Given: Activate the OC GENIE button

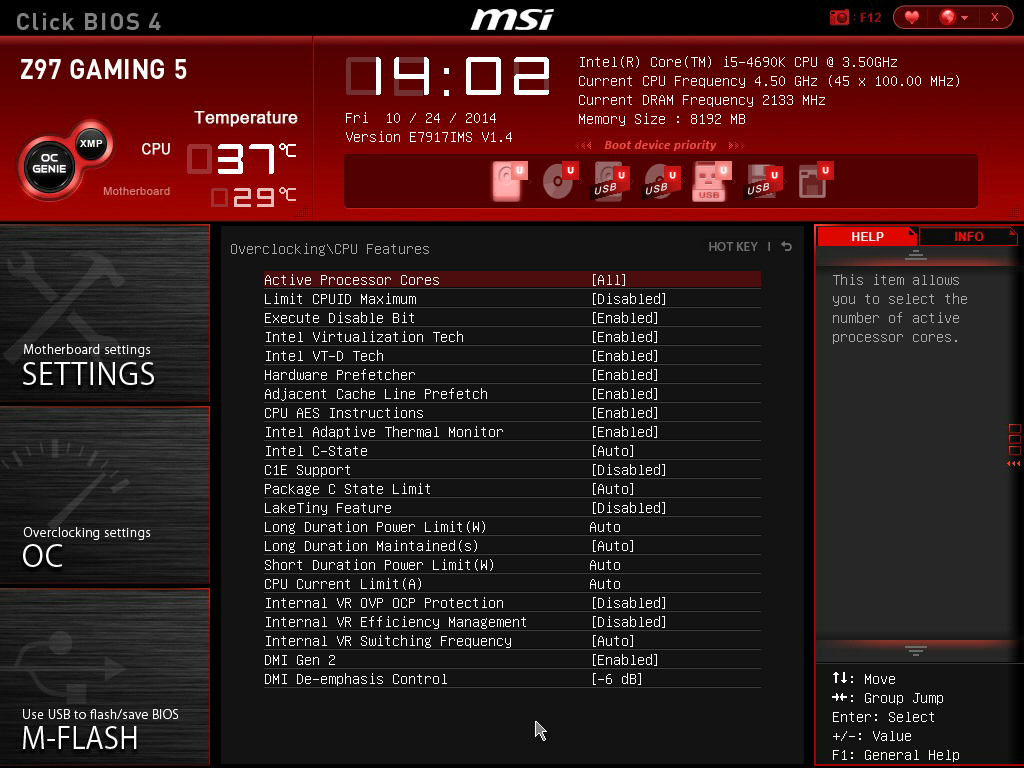Looking at the screenshot, I should pyautogui.click(x=49, y=163).
